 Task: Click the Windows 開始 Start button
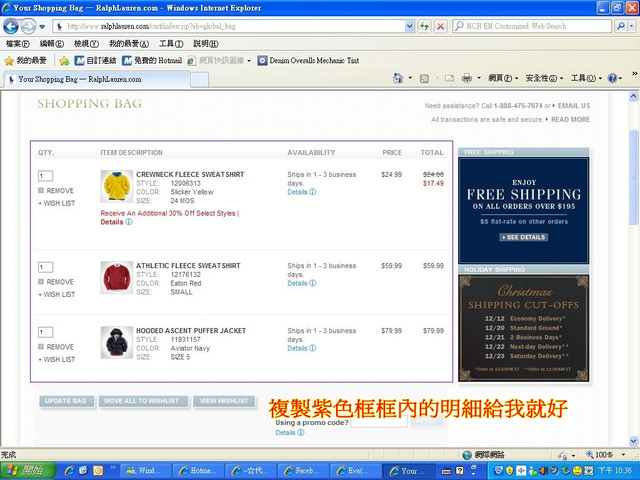(28, 471)
